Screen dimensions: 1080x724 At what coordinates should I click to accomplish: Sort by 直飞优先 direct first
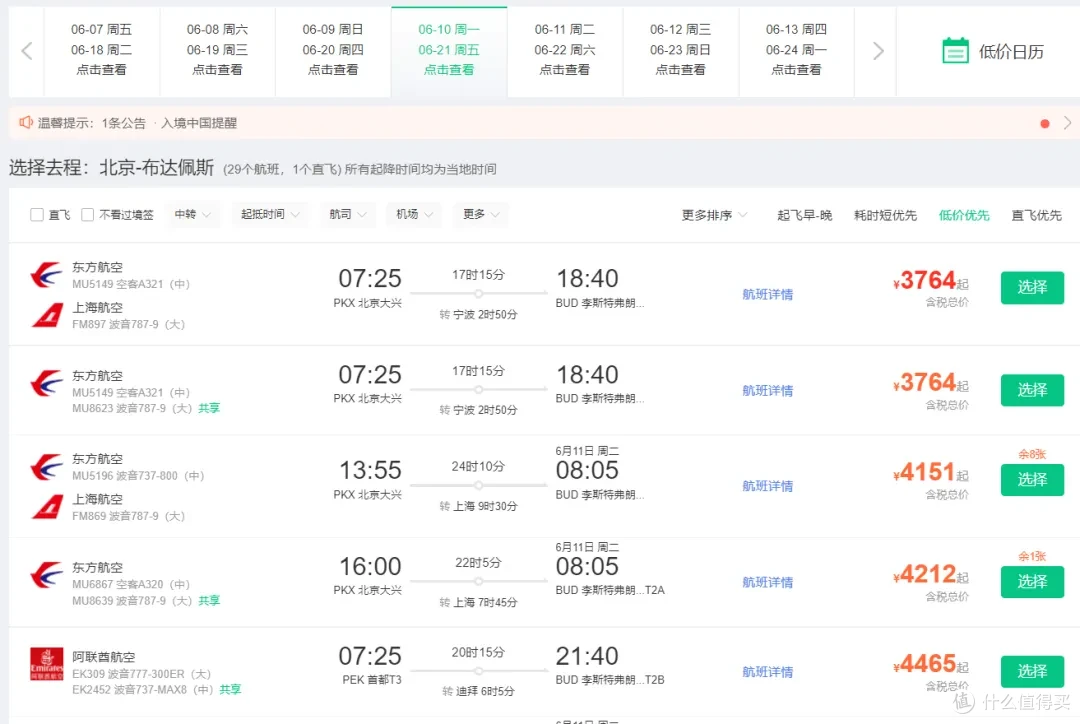click(1037, 215)
